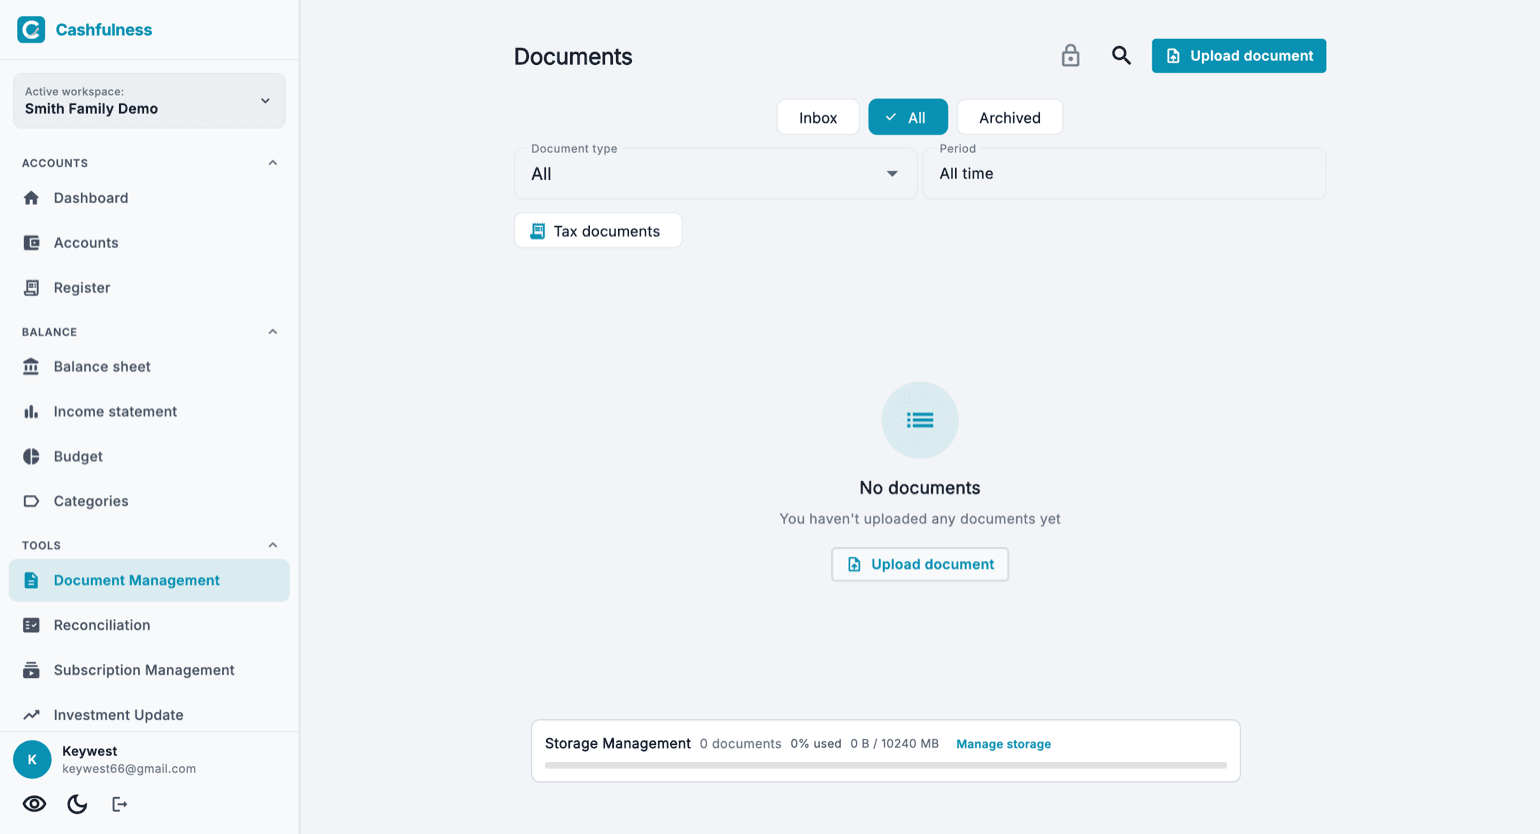Collapse the TOOLS section chevron
The height and width of the screenshot is (834, 1540).
pos(272,545)
